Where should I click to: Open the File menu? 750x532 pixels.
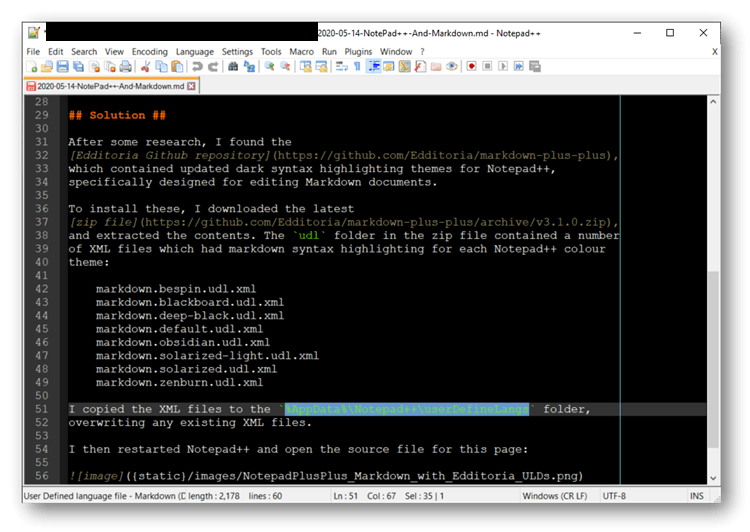tap(33, 52)
